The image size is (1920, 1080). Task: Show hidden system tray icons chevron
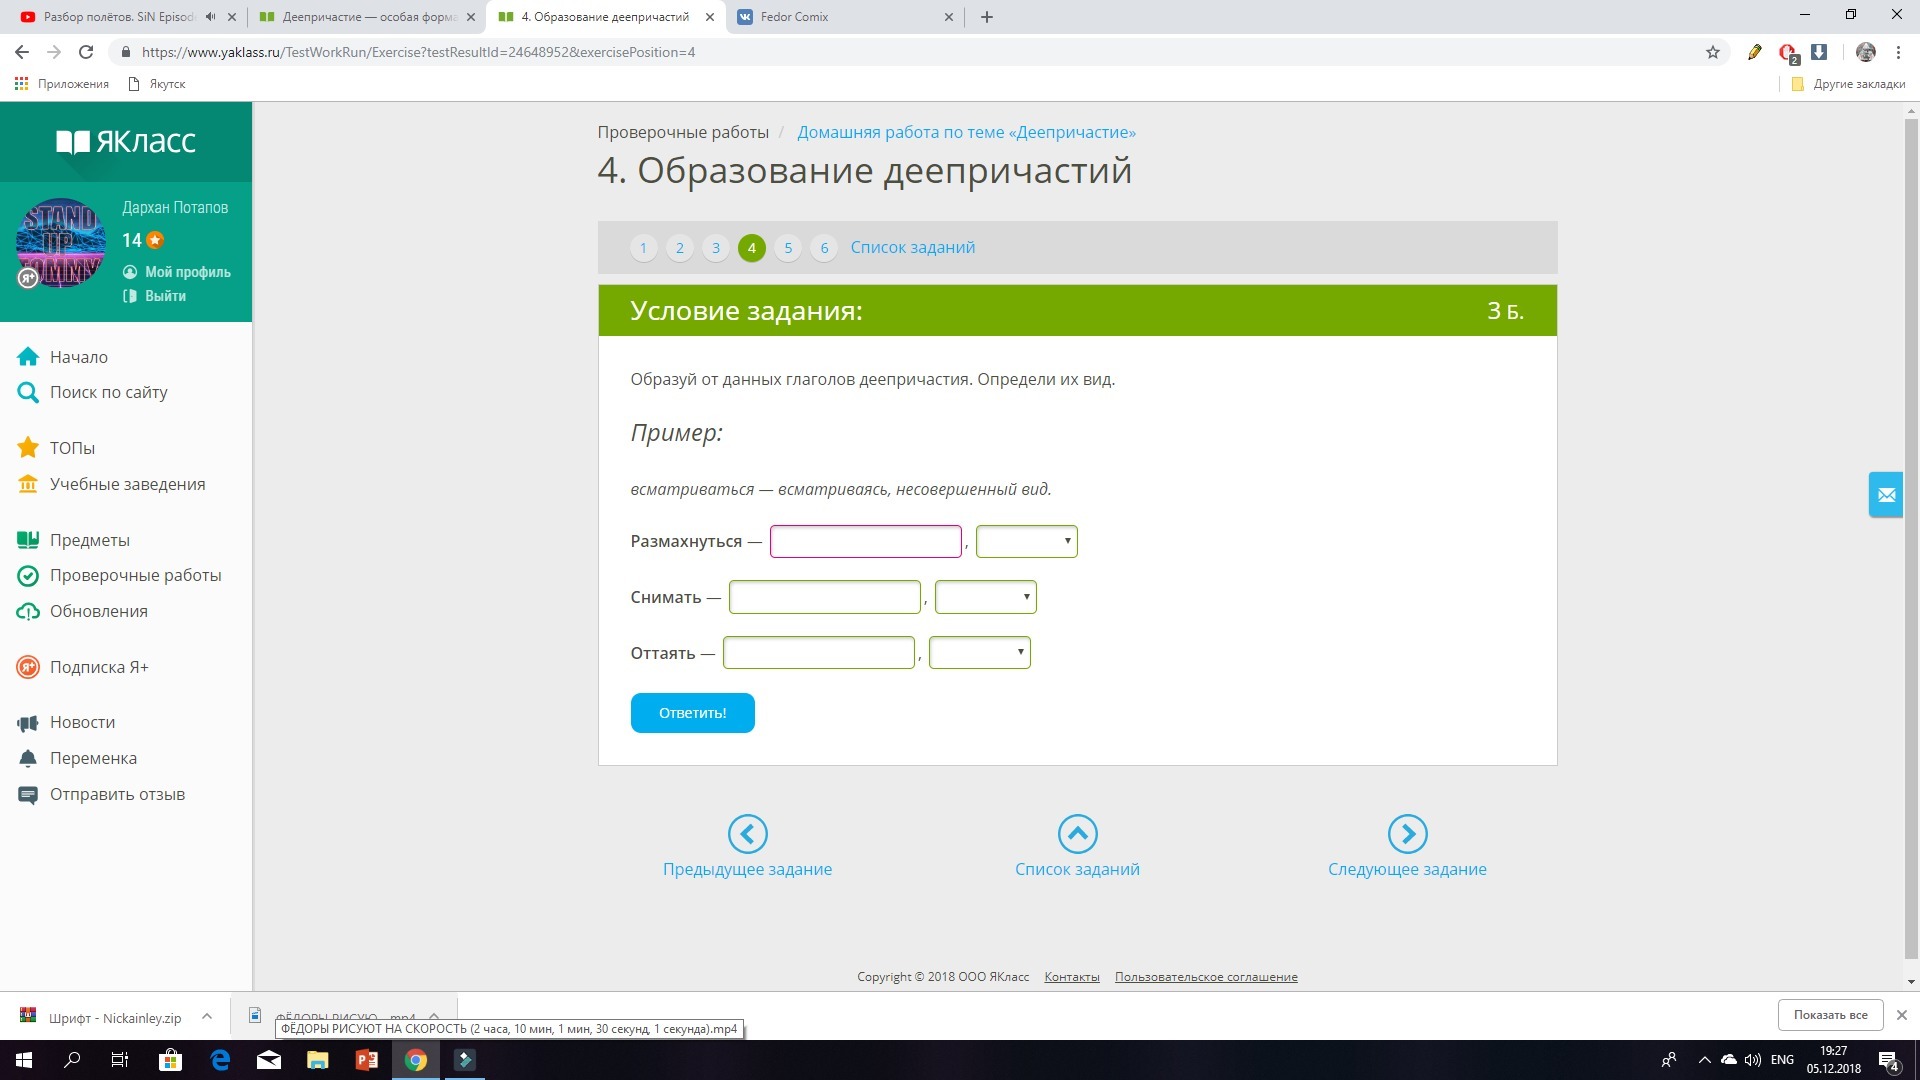(1705, 1060)
